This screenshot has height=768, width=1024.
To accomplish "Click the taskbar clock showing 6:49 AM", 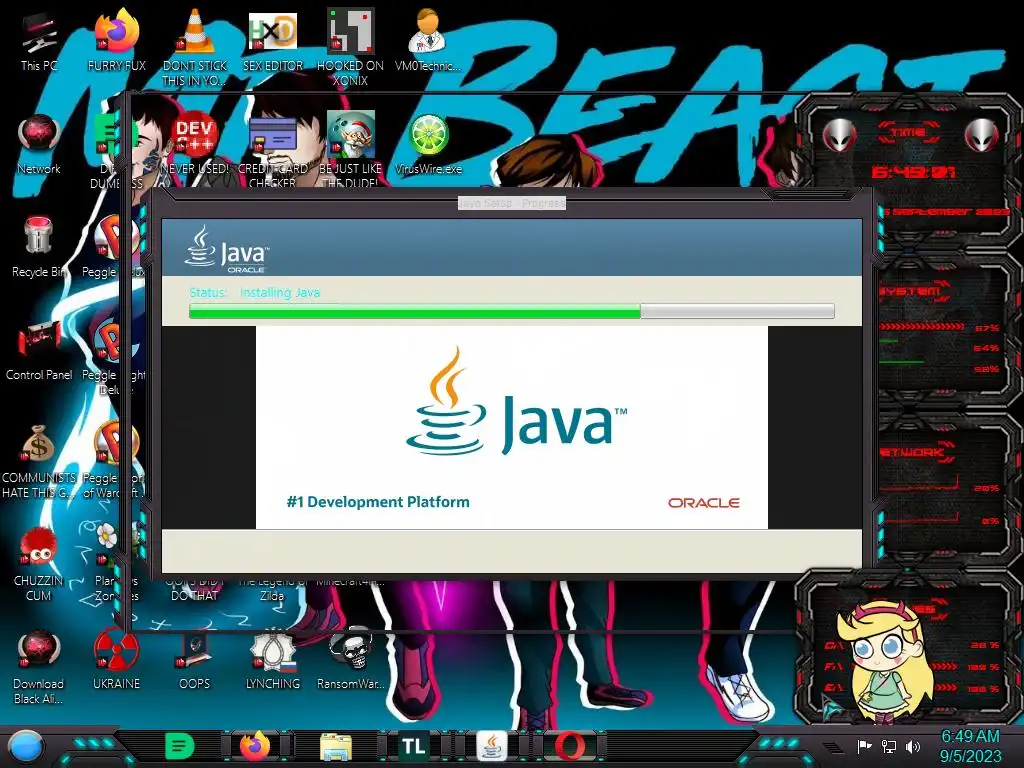I will 970,737.
